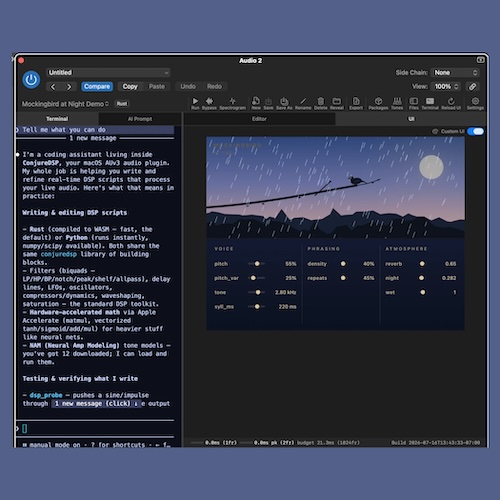Click the Paste button
The width and height of the screenshot is (500, 500).
[157, 87]
